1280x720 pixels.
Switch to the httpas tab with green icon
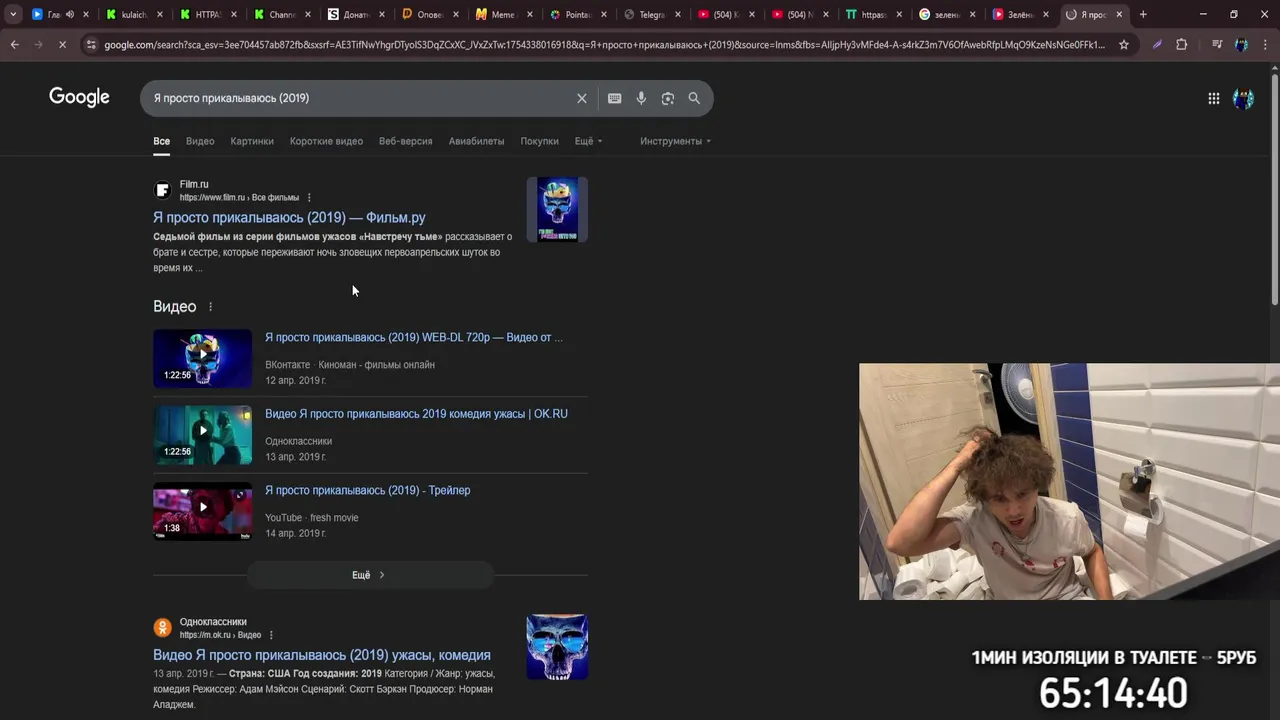[x=873, y=15]
